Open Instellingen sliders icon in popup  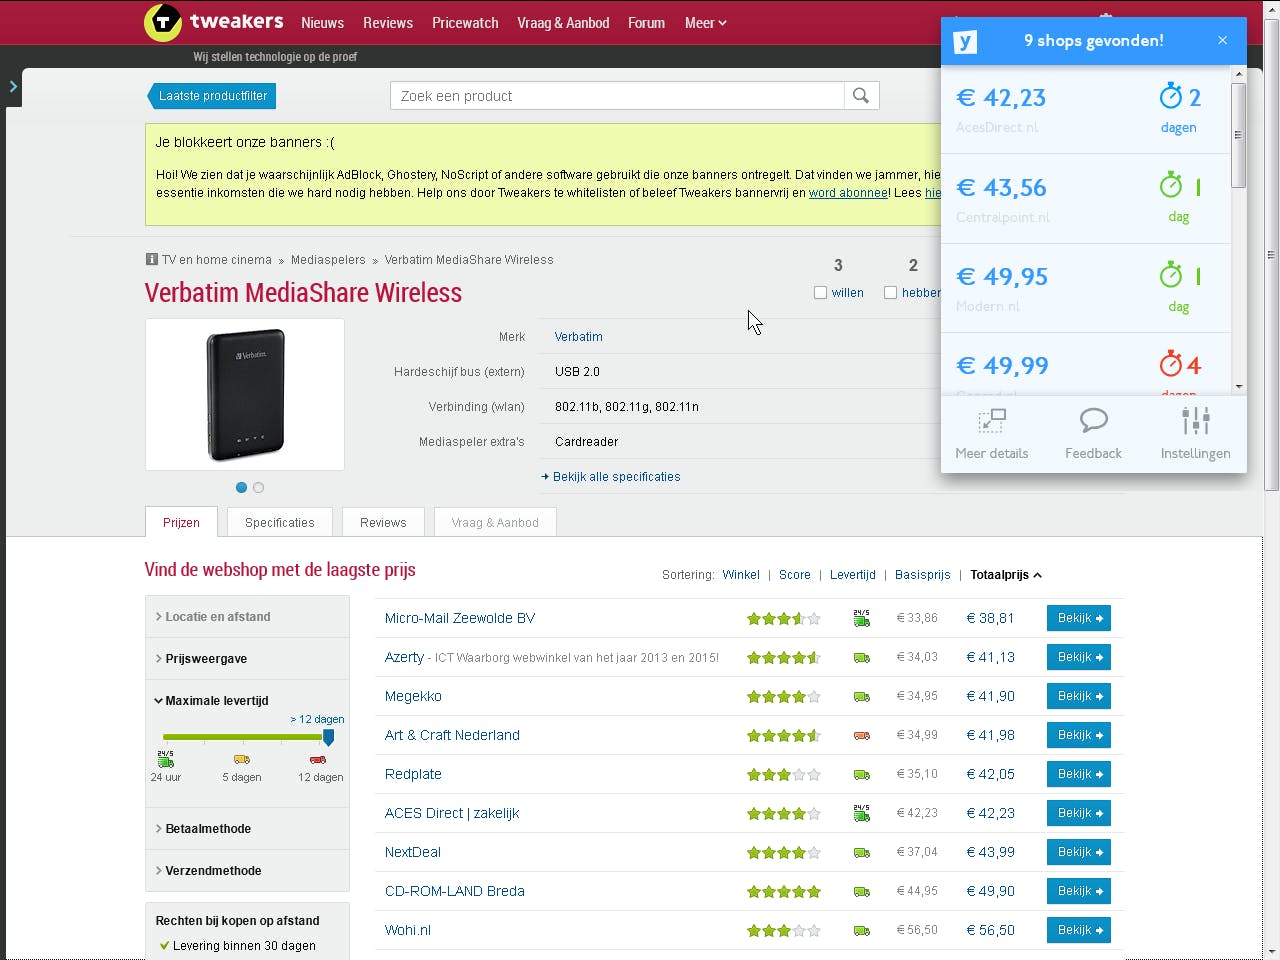(1196, 420)
